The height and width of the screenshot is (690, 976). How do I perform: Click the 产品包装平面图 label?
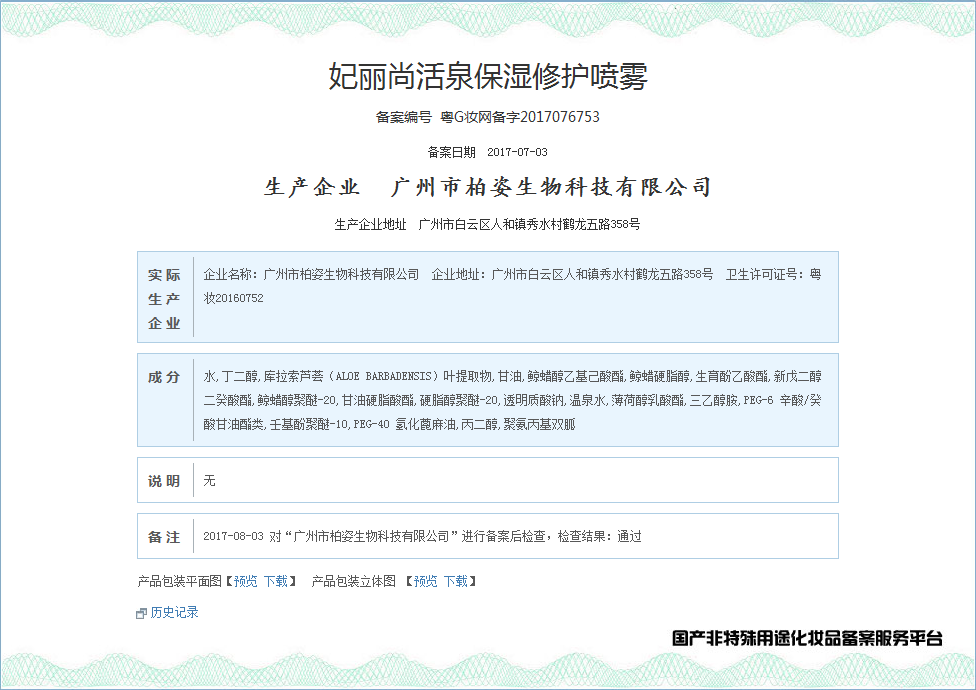pyautogui.click(x=179, y=581)
